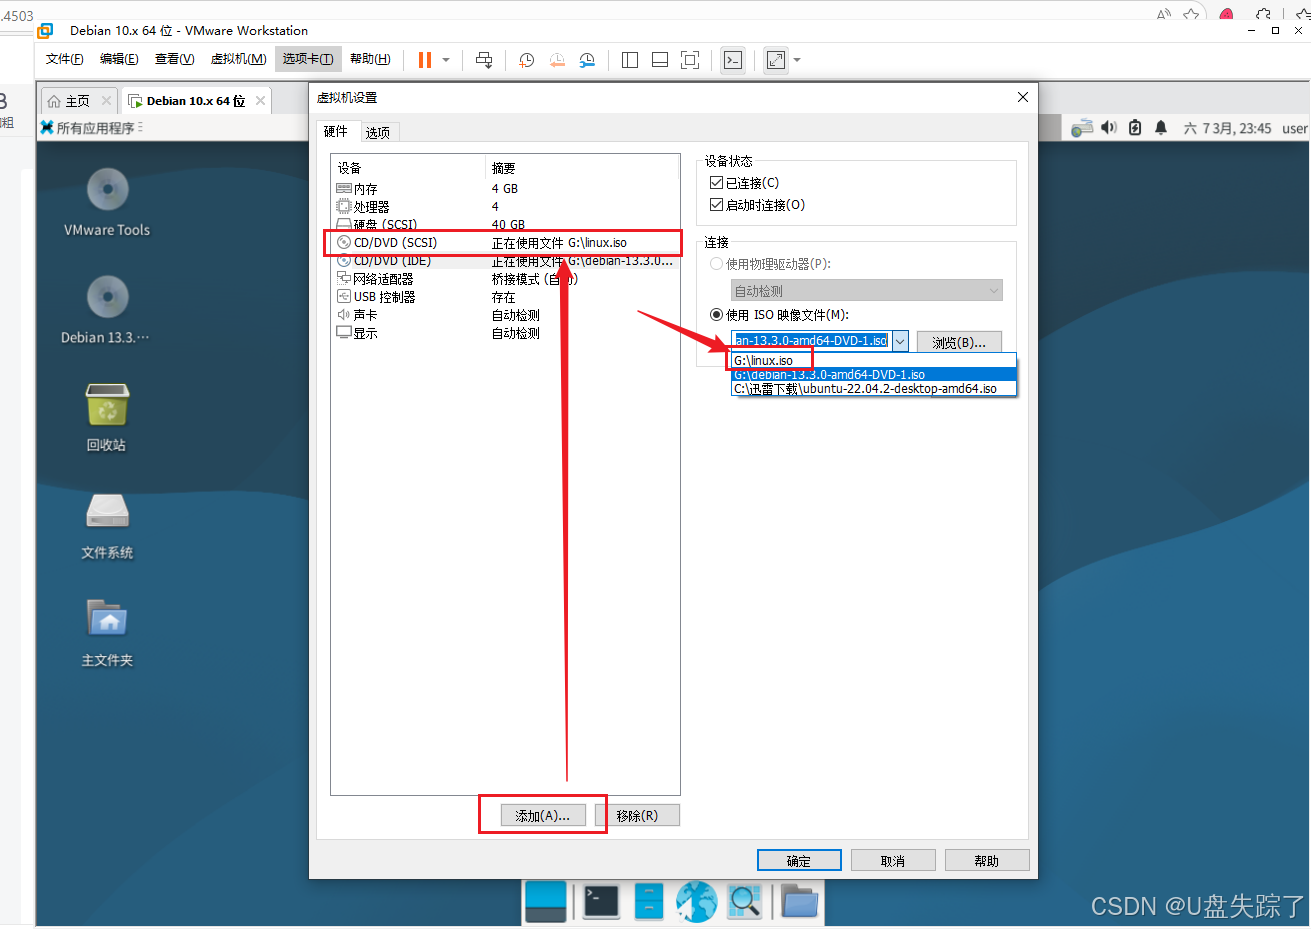This screenshot has height=929, width=1311.
Task: Select the 使用 ISO 映像文件(M) radio button
Action: click(716, 314)
